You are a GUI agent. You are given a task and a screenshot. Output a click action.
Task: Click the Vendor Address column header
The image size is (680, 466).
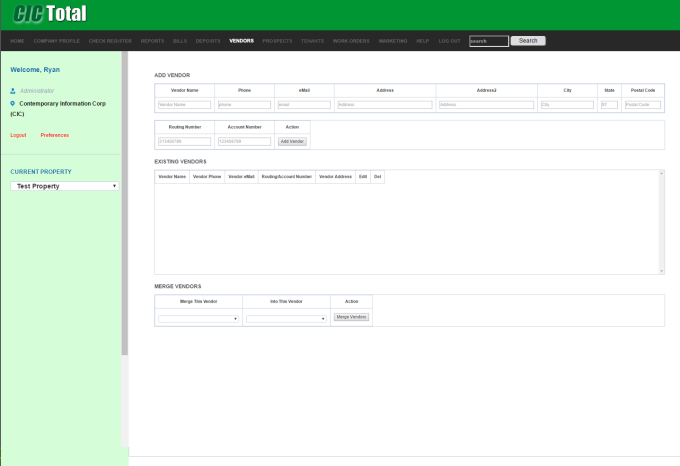[x=335, y=177]
